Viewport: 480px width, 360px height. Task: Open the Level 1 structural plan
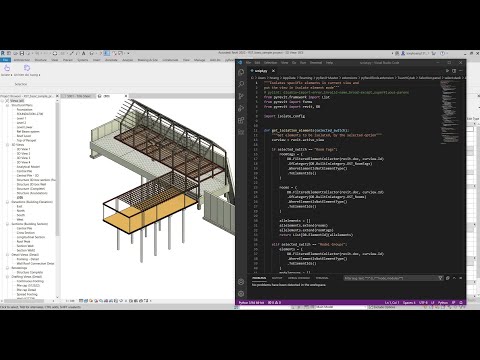pos(21,118)
